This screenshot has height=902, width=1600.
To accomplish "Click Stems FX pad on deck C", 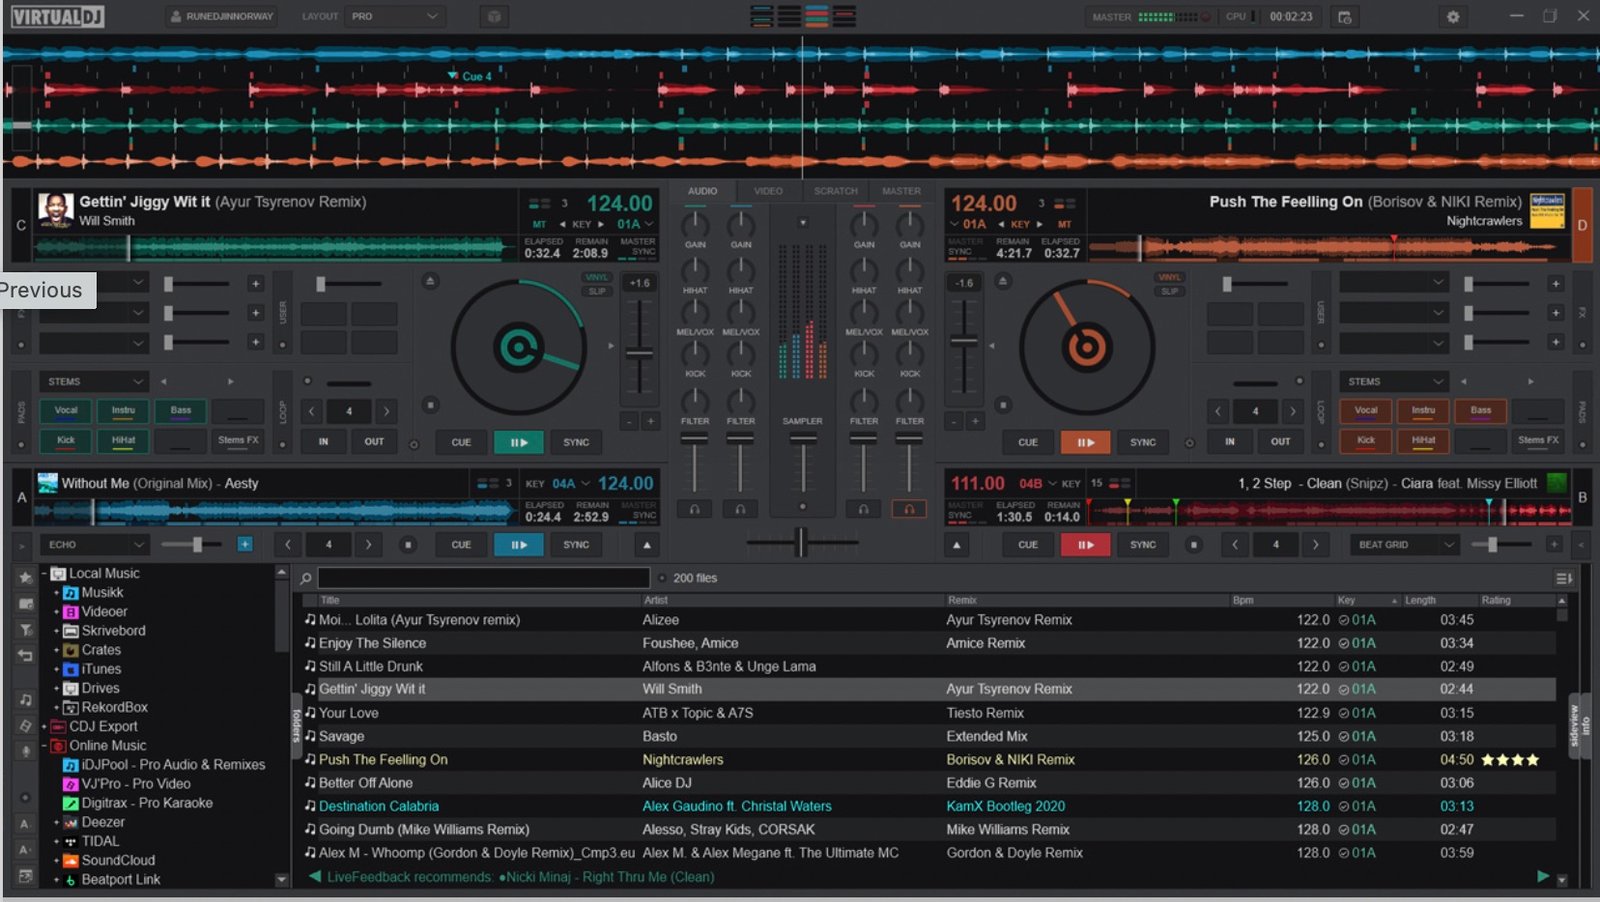I will 238,440.
